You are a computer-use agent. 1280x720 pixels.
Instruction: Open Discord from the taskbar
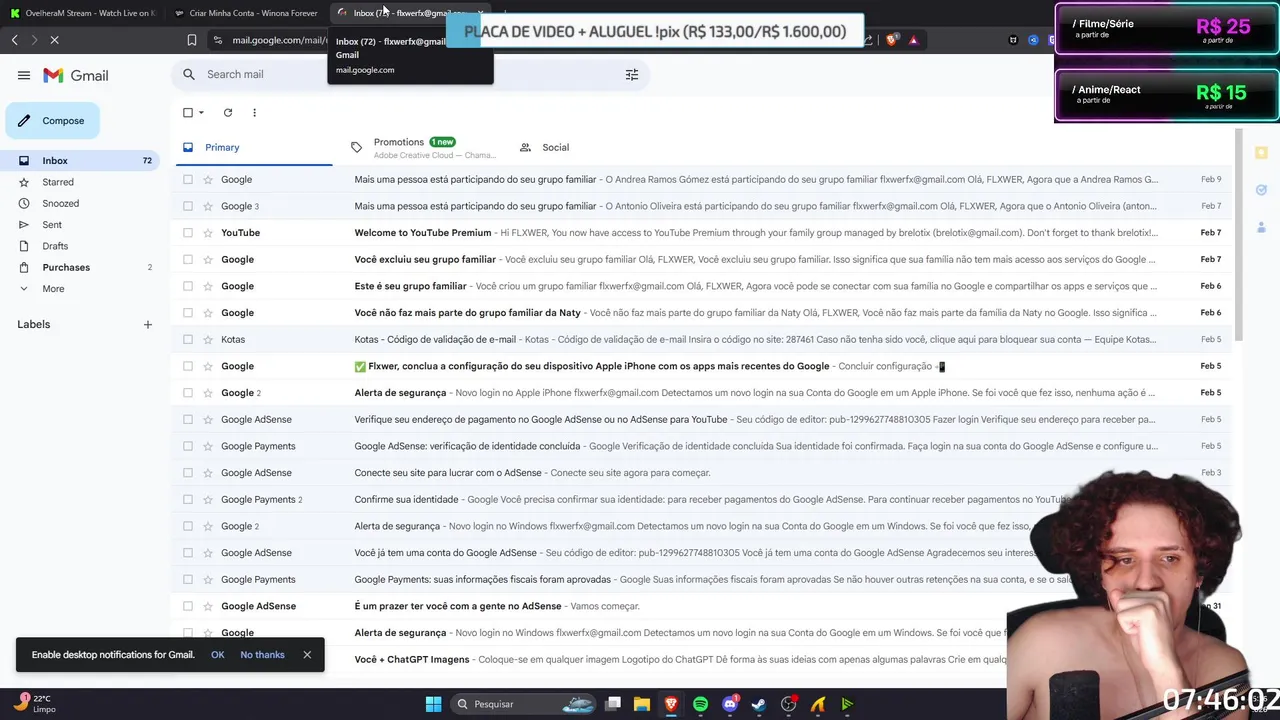pyautogui.click(x=730, y=704)
